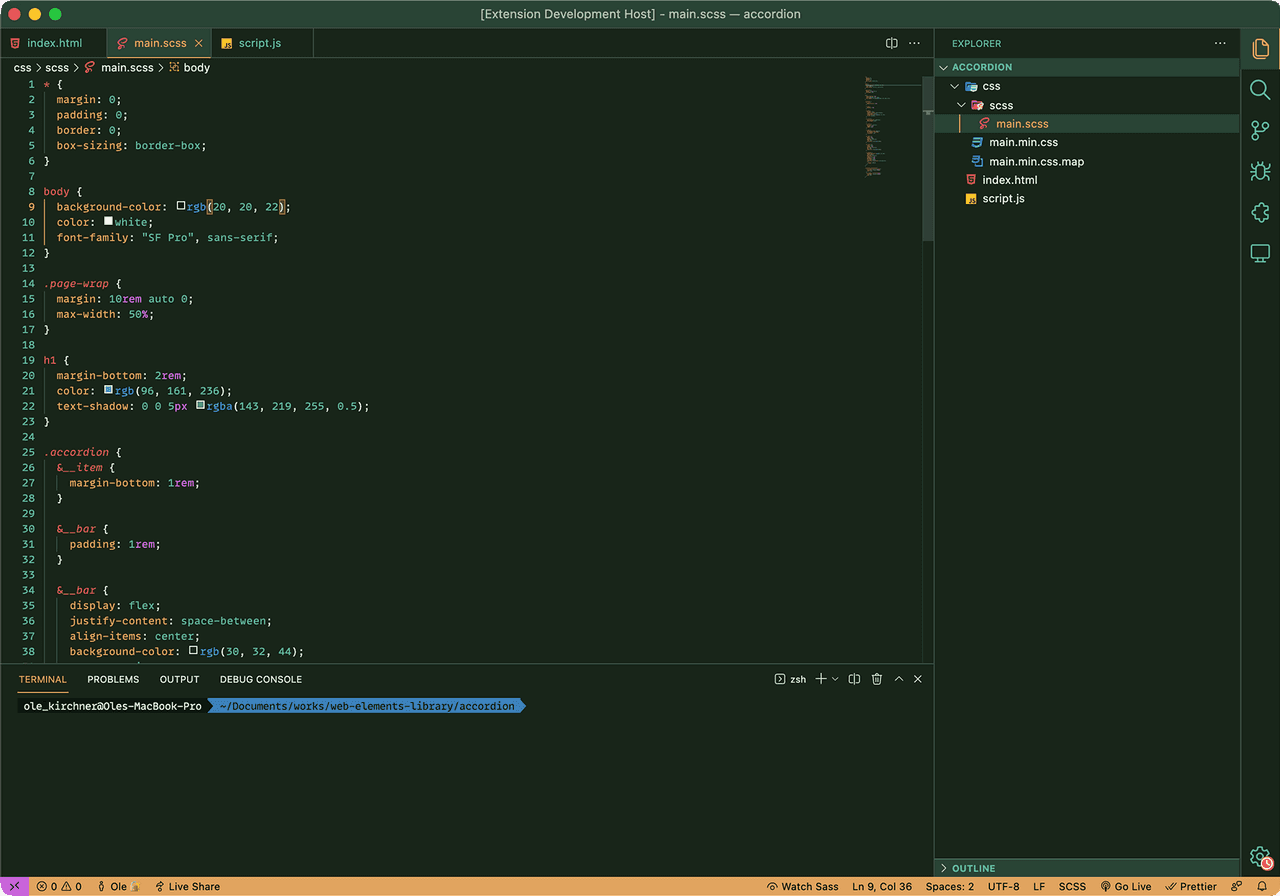
Task: Toggle Watch Sass in the status bar
Action: pyautogui.click(x=802, y=886)
